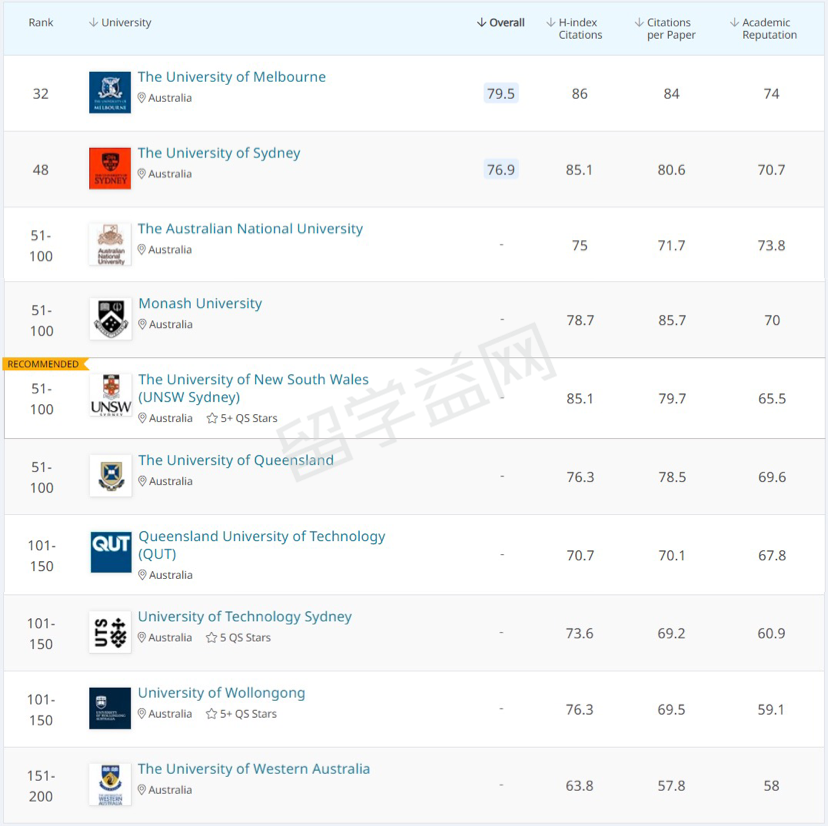This screenshot has width=828, height=826.
Task: Click 5 QS Stars text in UTS row
Action: pos(246,637)
